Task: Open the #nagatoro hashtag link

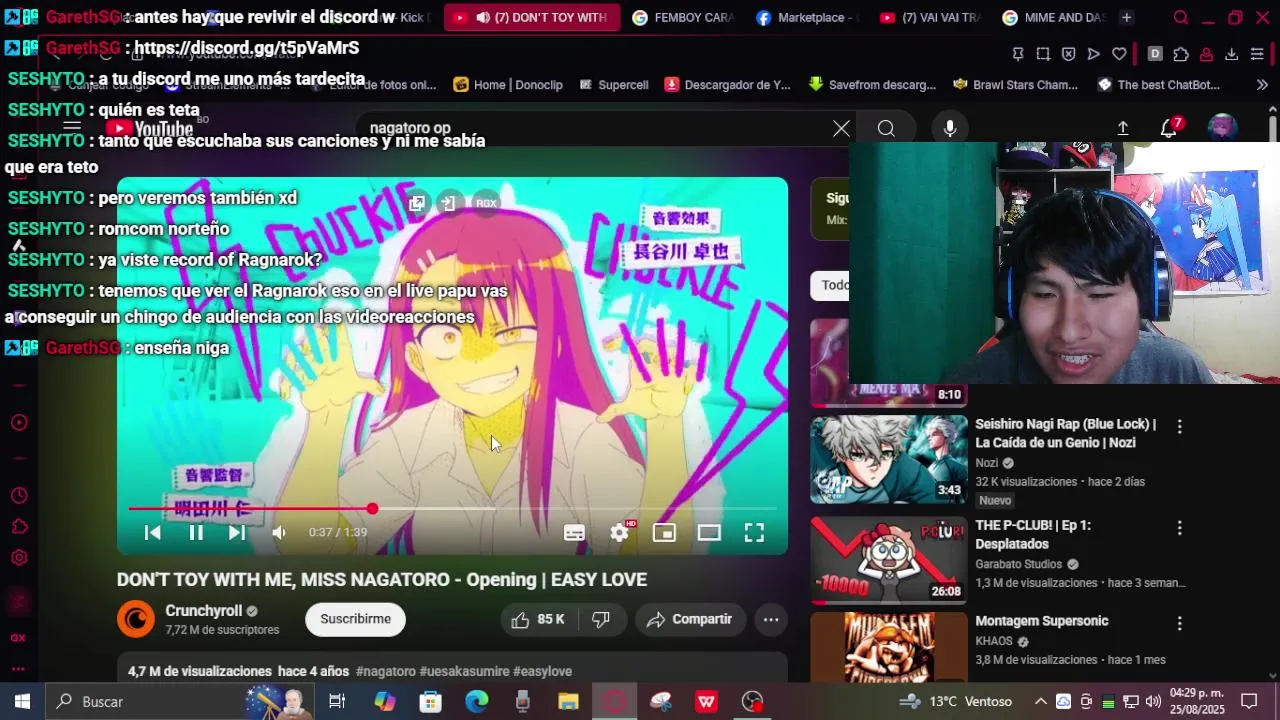Action: click(x=385, y=672)
